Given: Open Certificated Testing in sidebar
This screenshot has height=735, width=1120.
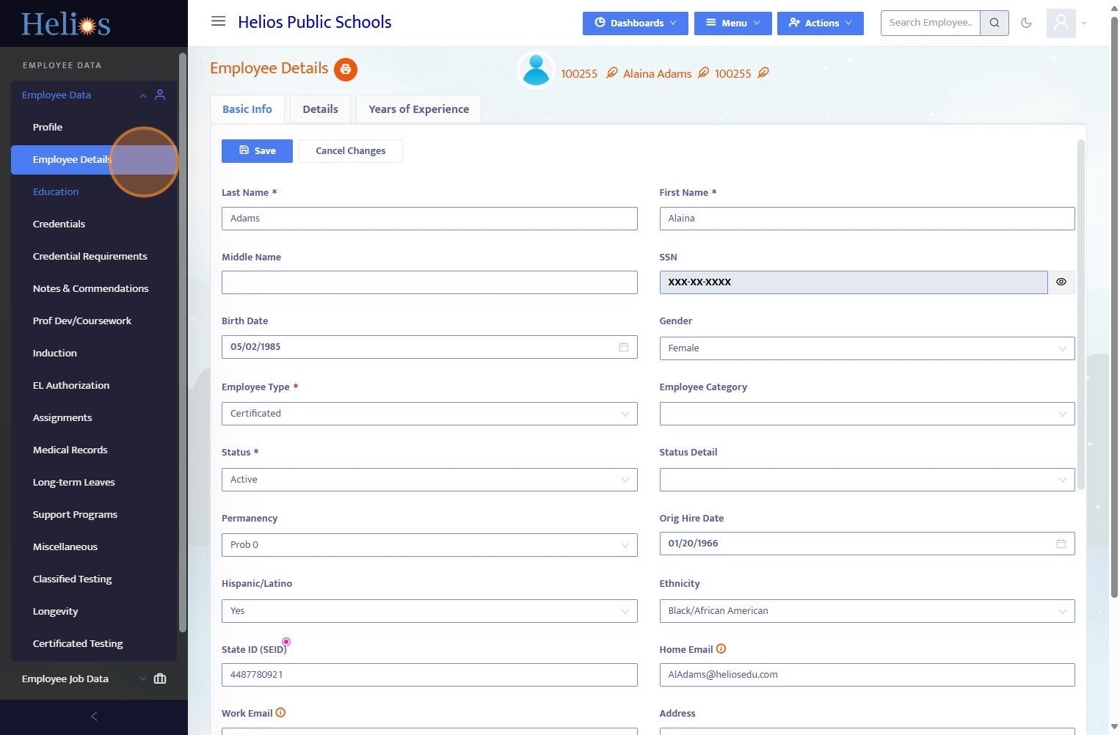Looking at the screenshot, I should pyautogui.click(x=78, y=644).
